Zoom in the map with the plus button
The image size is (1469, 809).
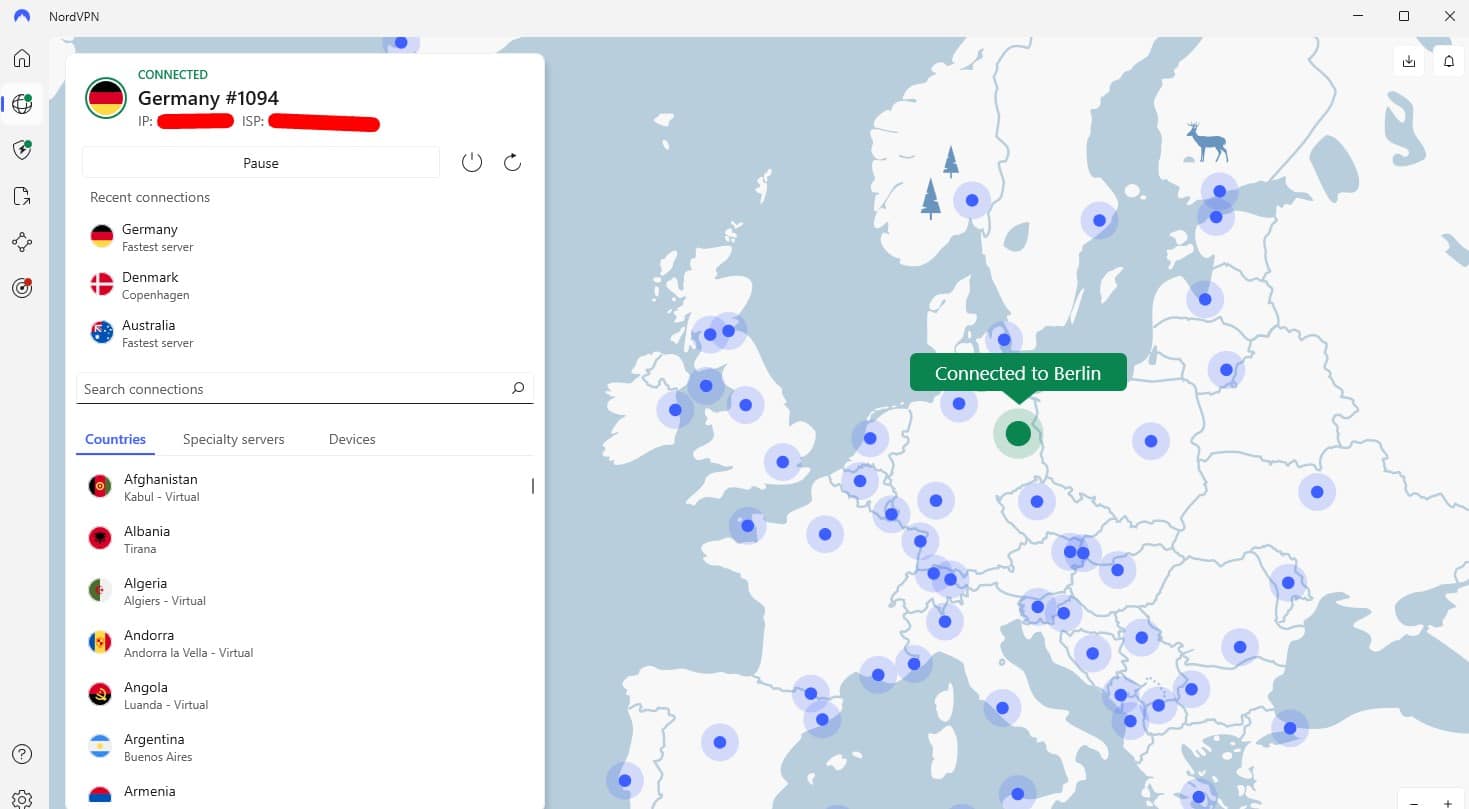[1447, 803]
